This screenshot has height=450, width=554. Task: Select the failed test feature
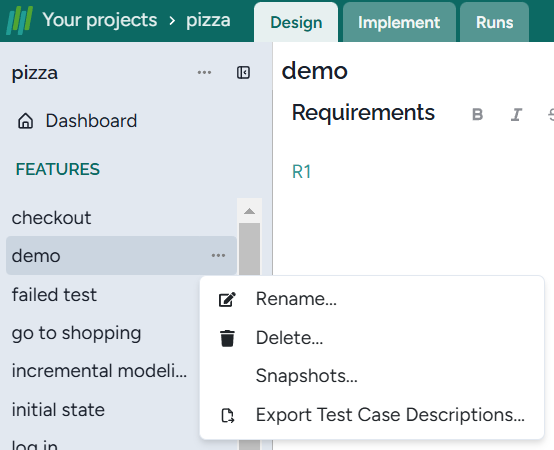[54, 295]
